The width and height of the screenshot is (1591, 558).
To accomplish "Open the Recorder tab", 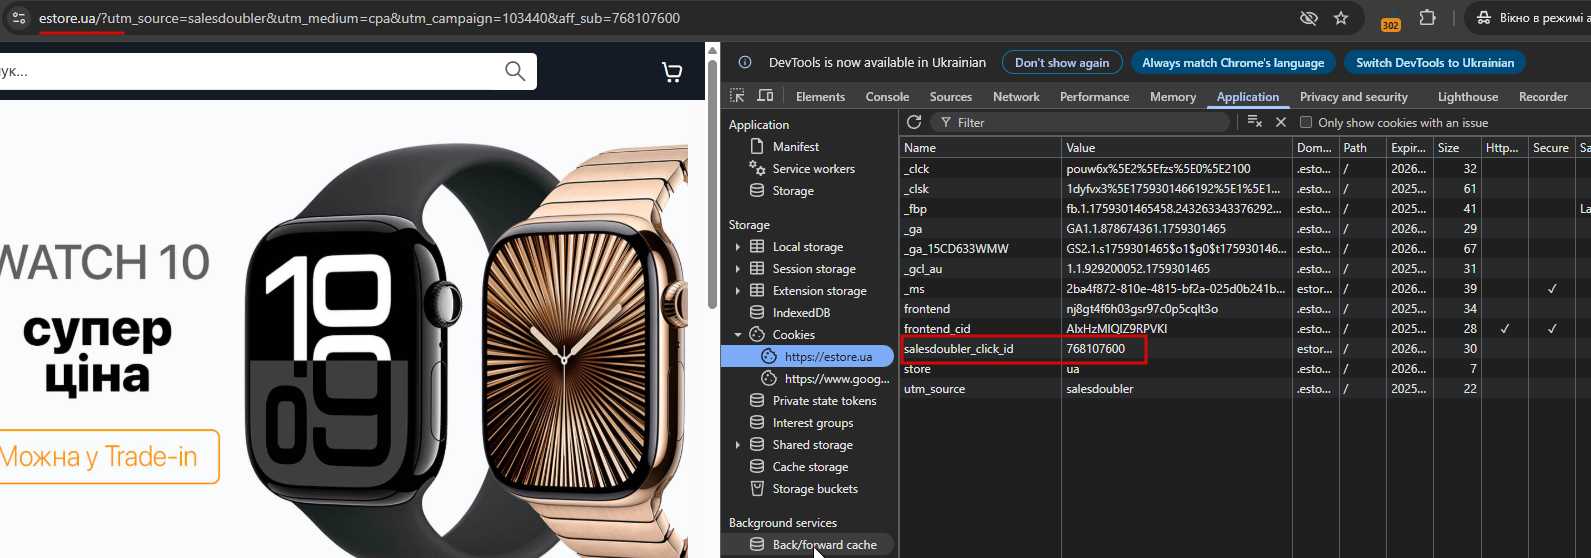I will click(x=1543, y=97).
